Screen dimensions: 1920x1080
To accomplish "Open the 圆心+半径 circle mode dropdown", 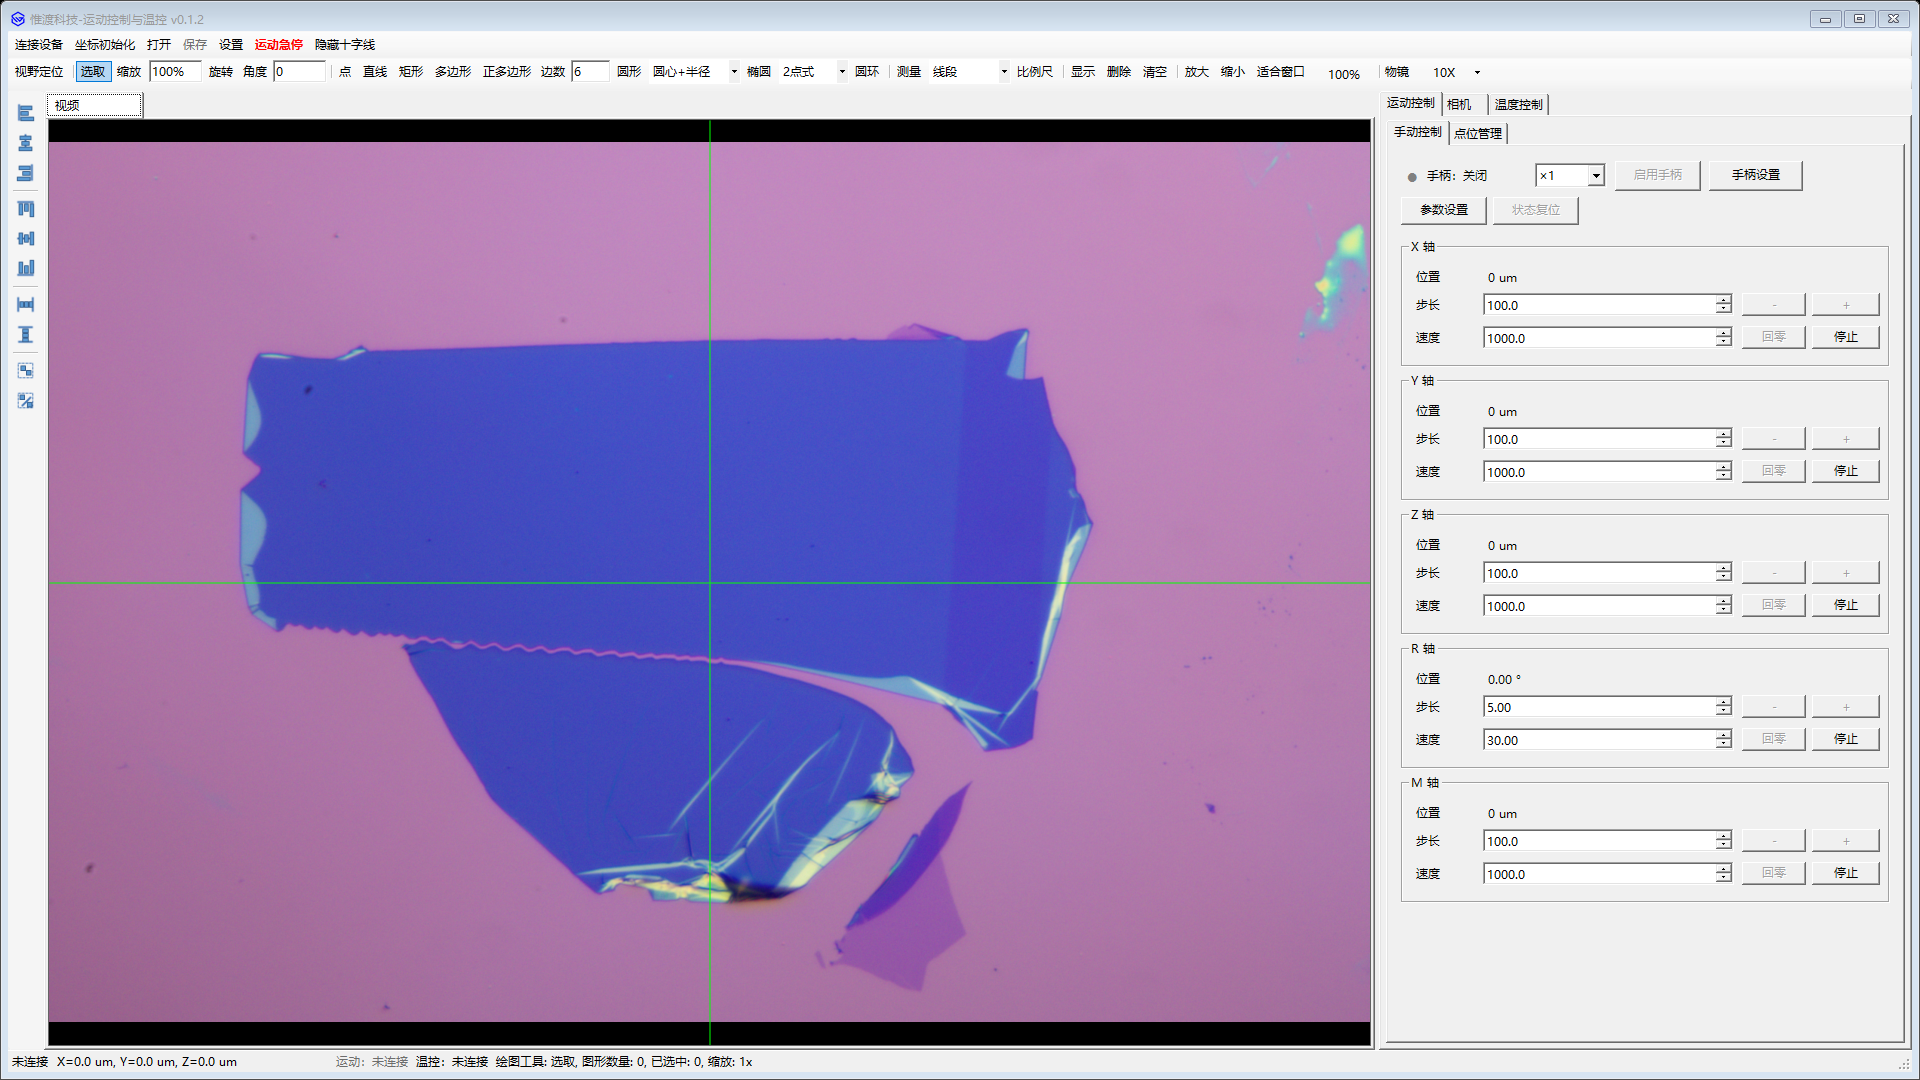I will 695,72.
